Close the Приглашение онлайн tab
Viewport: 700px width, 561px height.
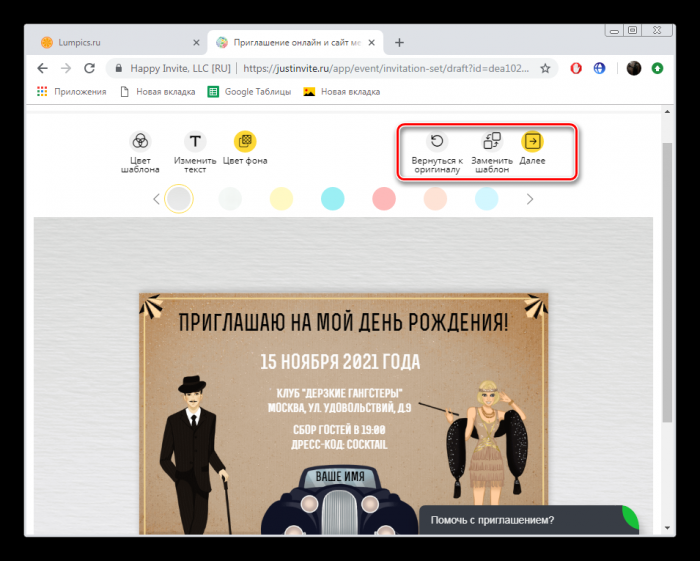point(371,42)
